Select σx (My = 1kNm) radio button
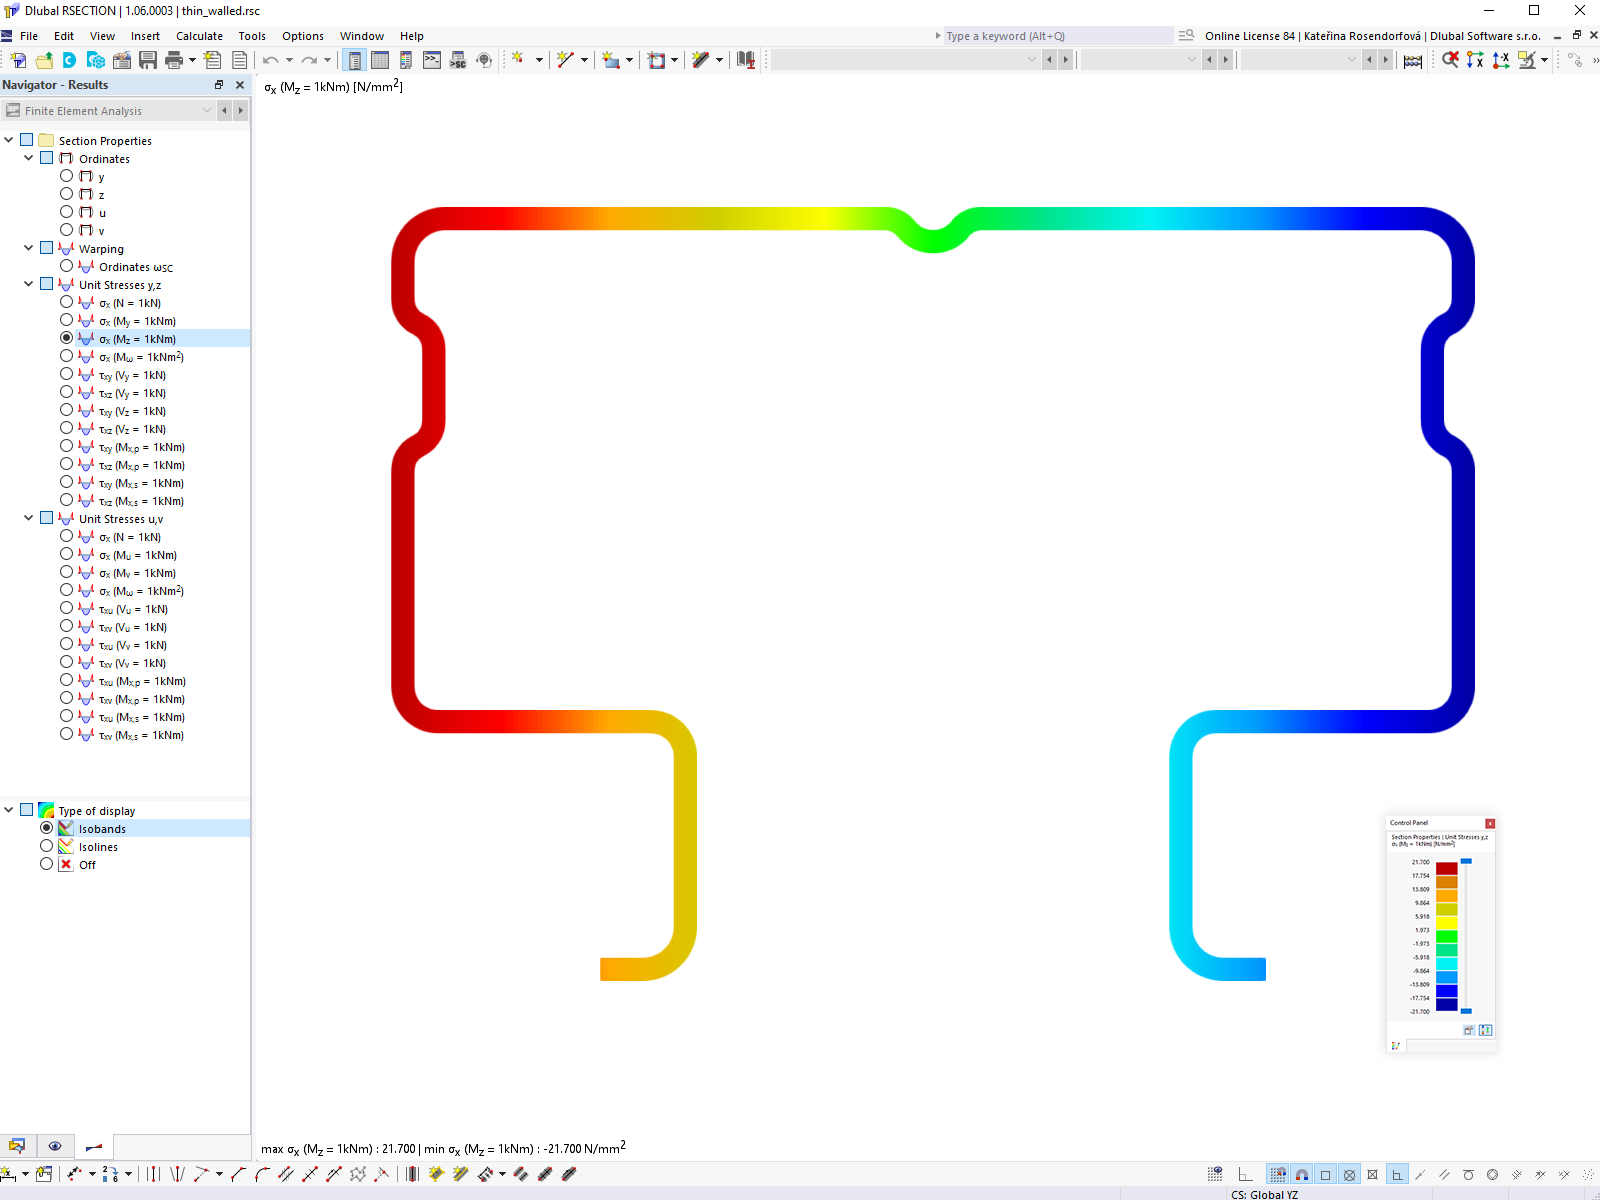Image resolution: width=1600 pixels, height=1200 pixels. click(x=66, y=320)
